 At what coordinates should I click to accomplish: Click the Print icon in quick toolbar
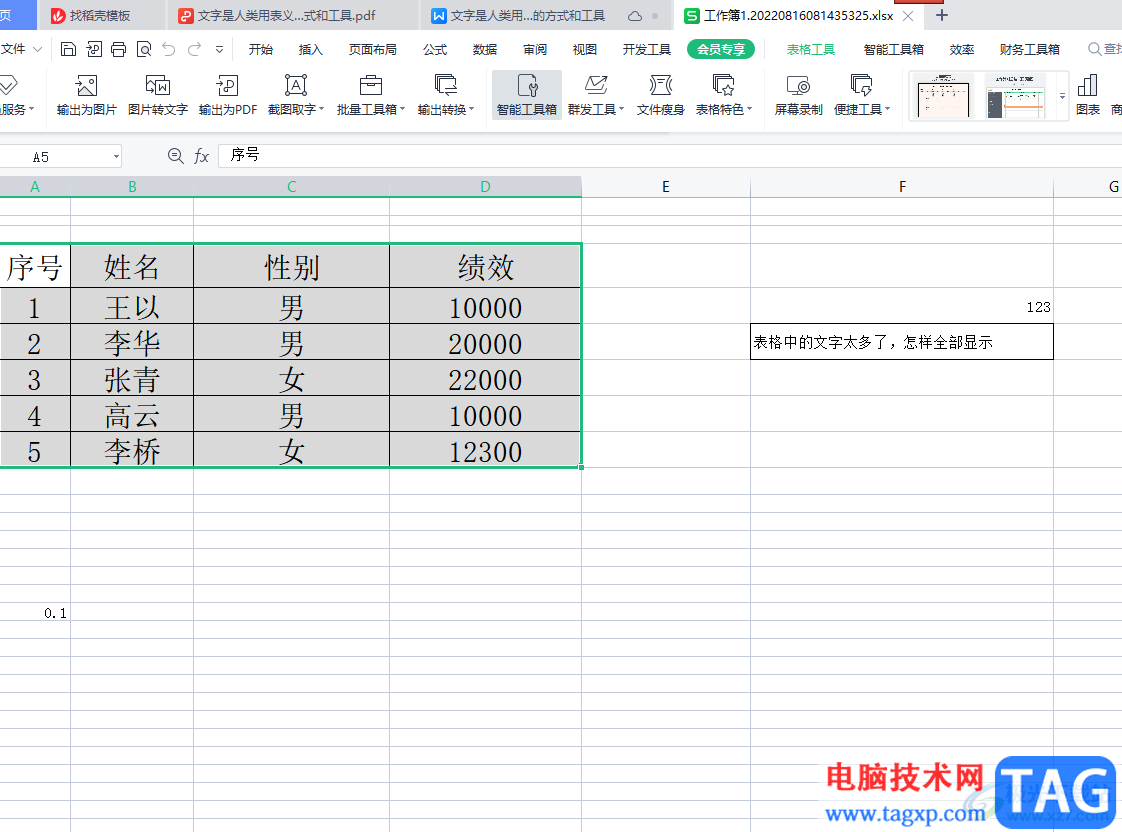tap(119, 49)
